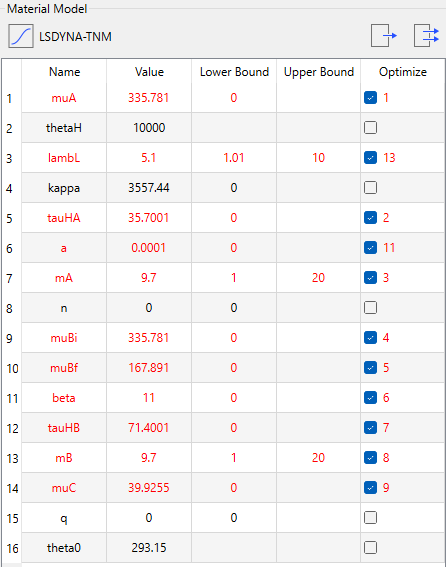The height and width of the screenshot is (567, 446).
Task: Select row 12 header for tauHB
Action: point(12,428)
